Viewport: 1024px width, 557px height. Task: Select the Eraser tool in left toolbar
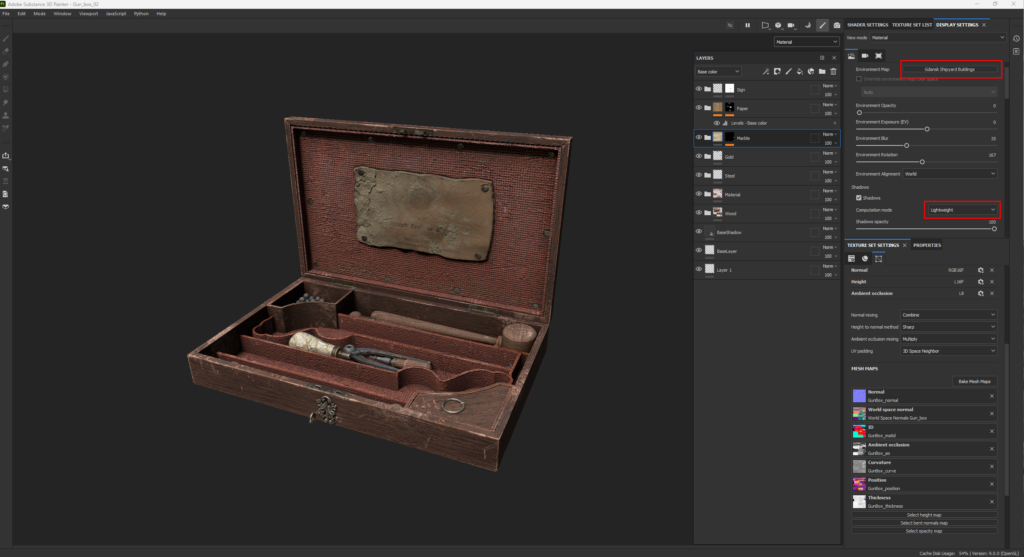click(7, 51)
